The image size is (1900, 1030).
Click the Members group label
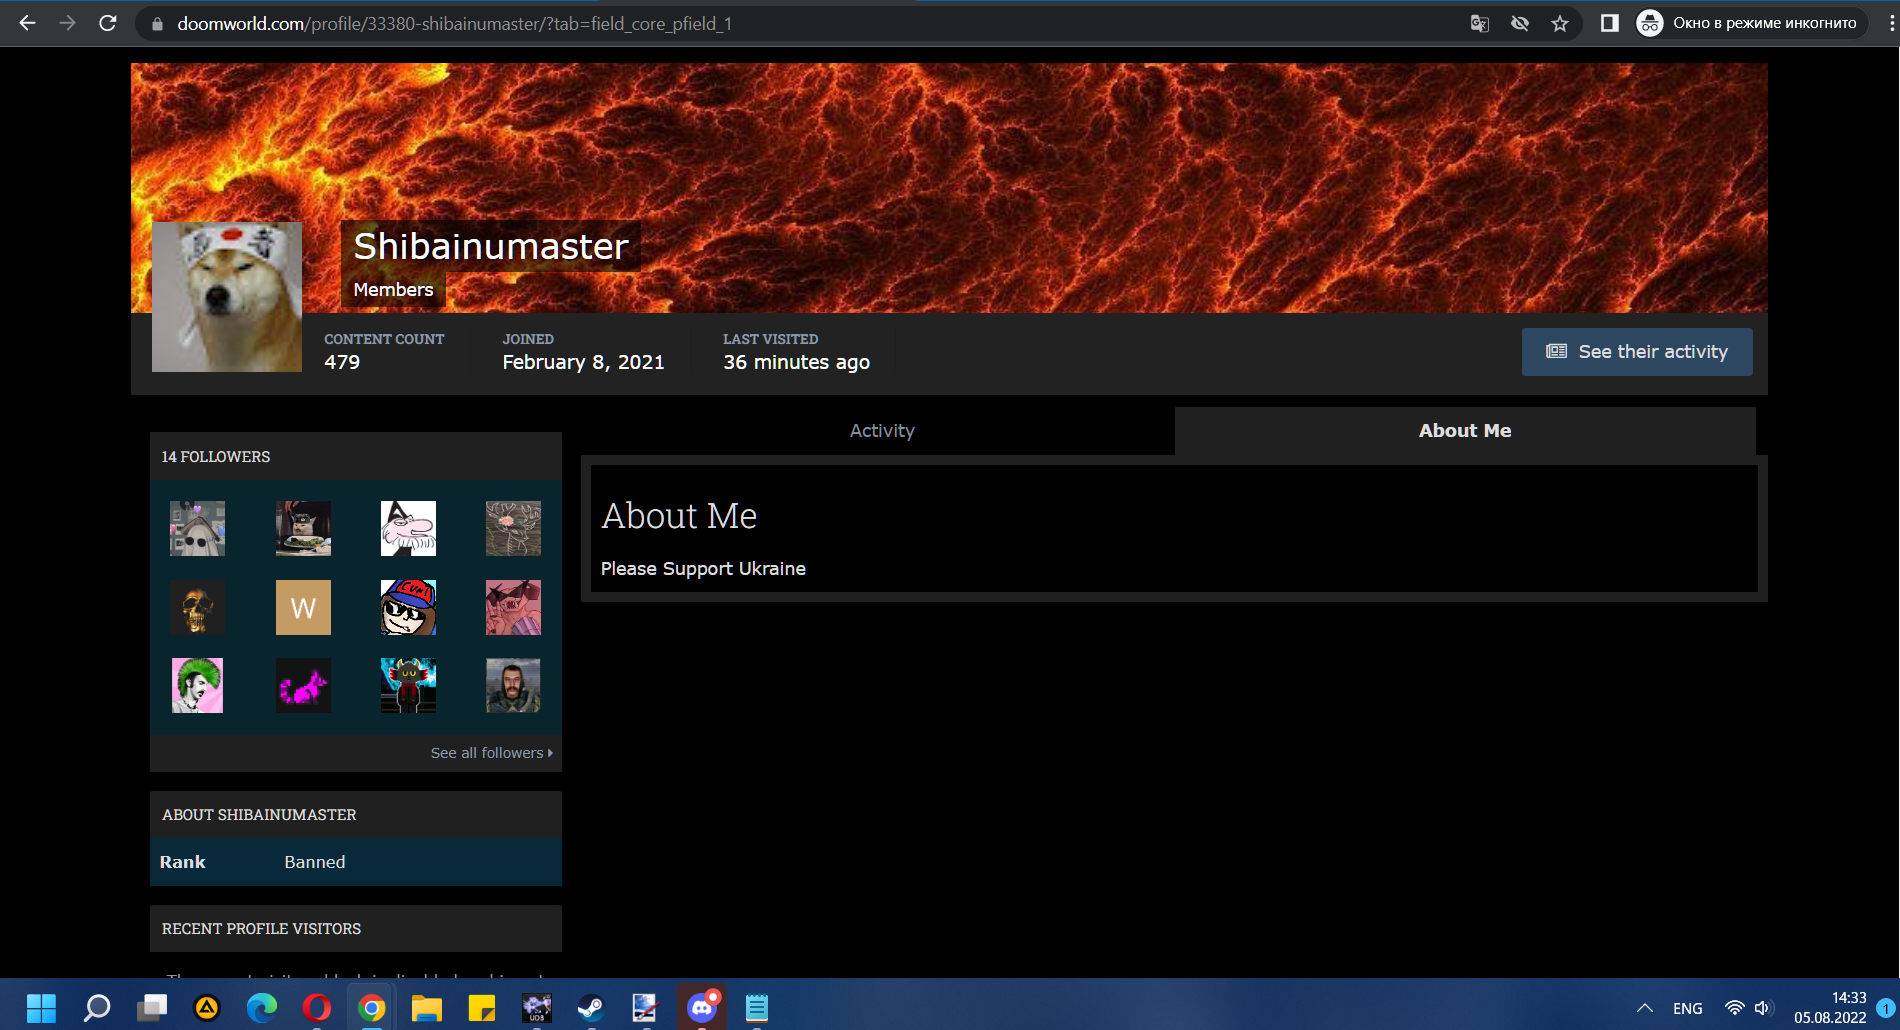tap(393, 290)
